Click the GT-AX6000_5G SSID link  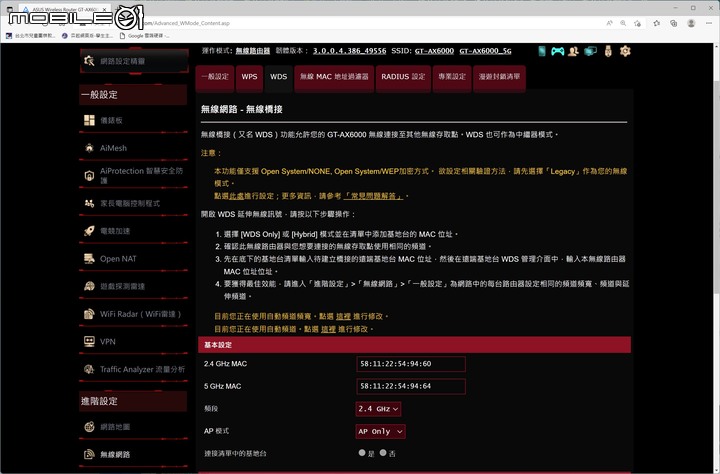(x=485, y=51)
